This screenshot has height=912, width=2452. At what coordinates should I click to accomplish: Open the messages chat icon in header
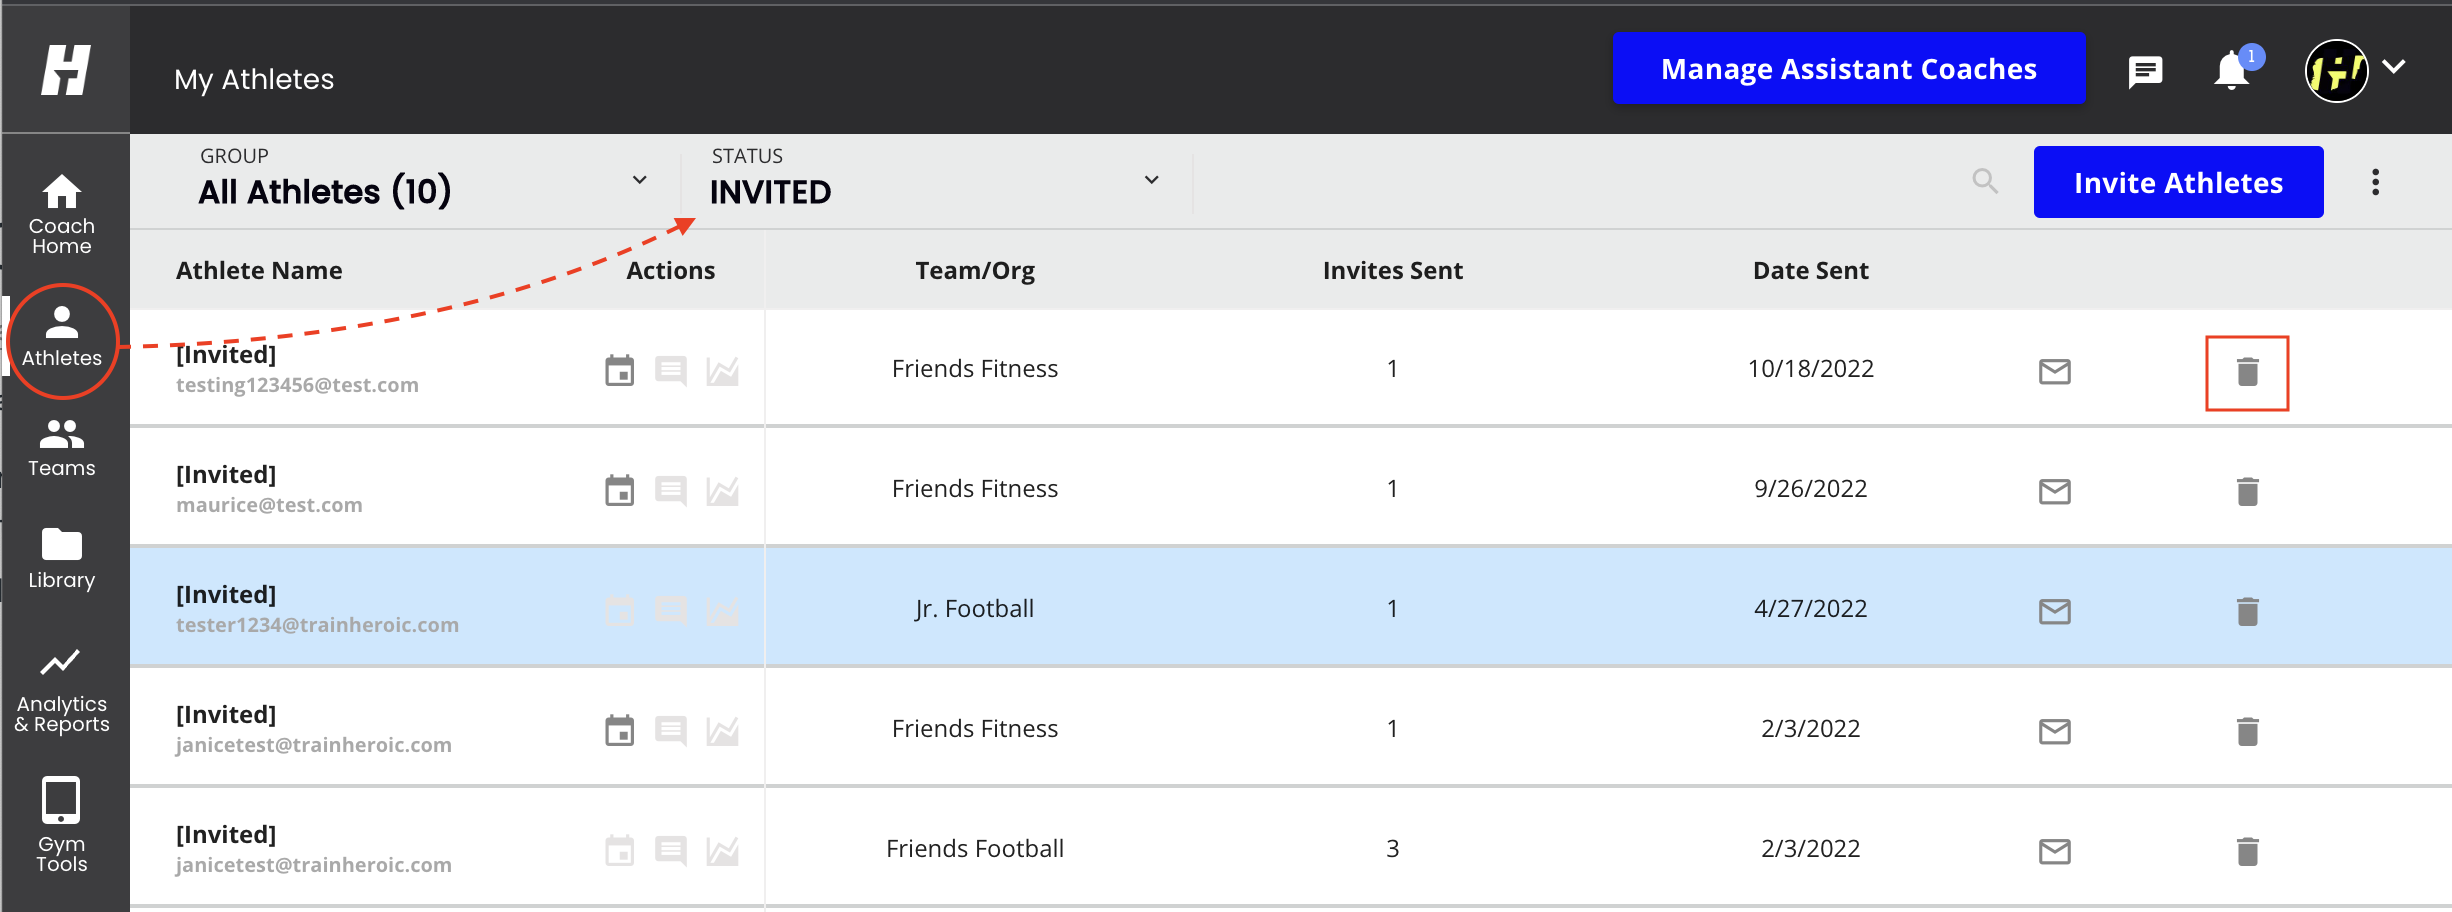tap(2145, 71)
